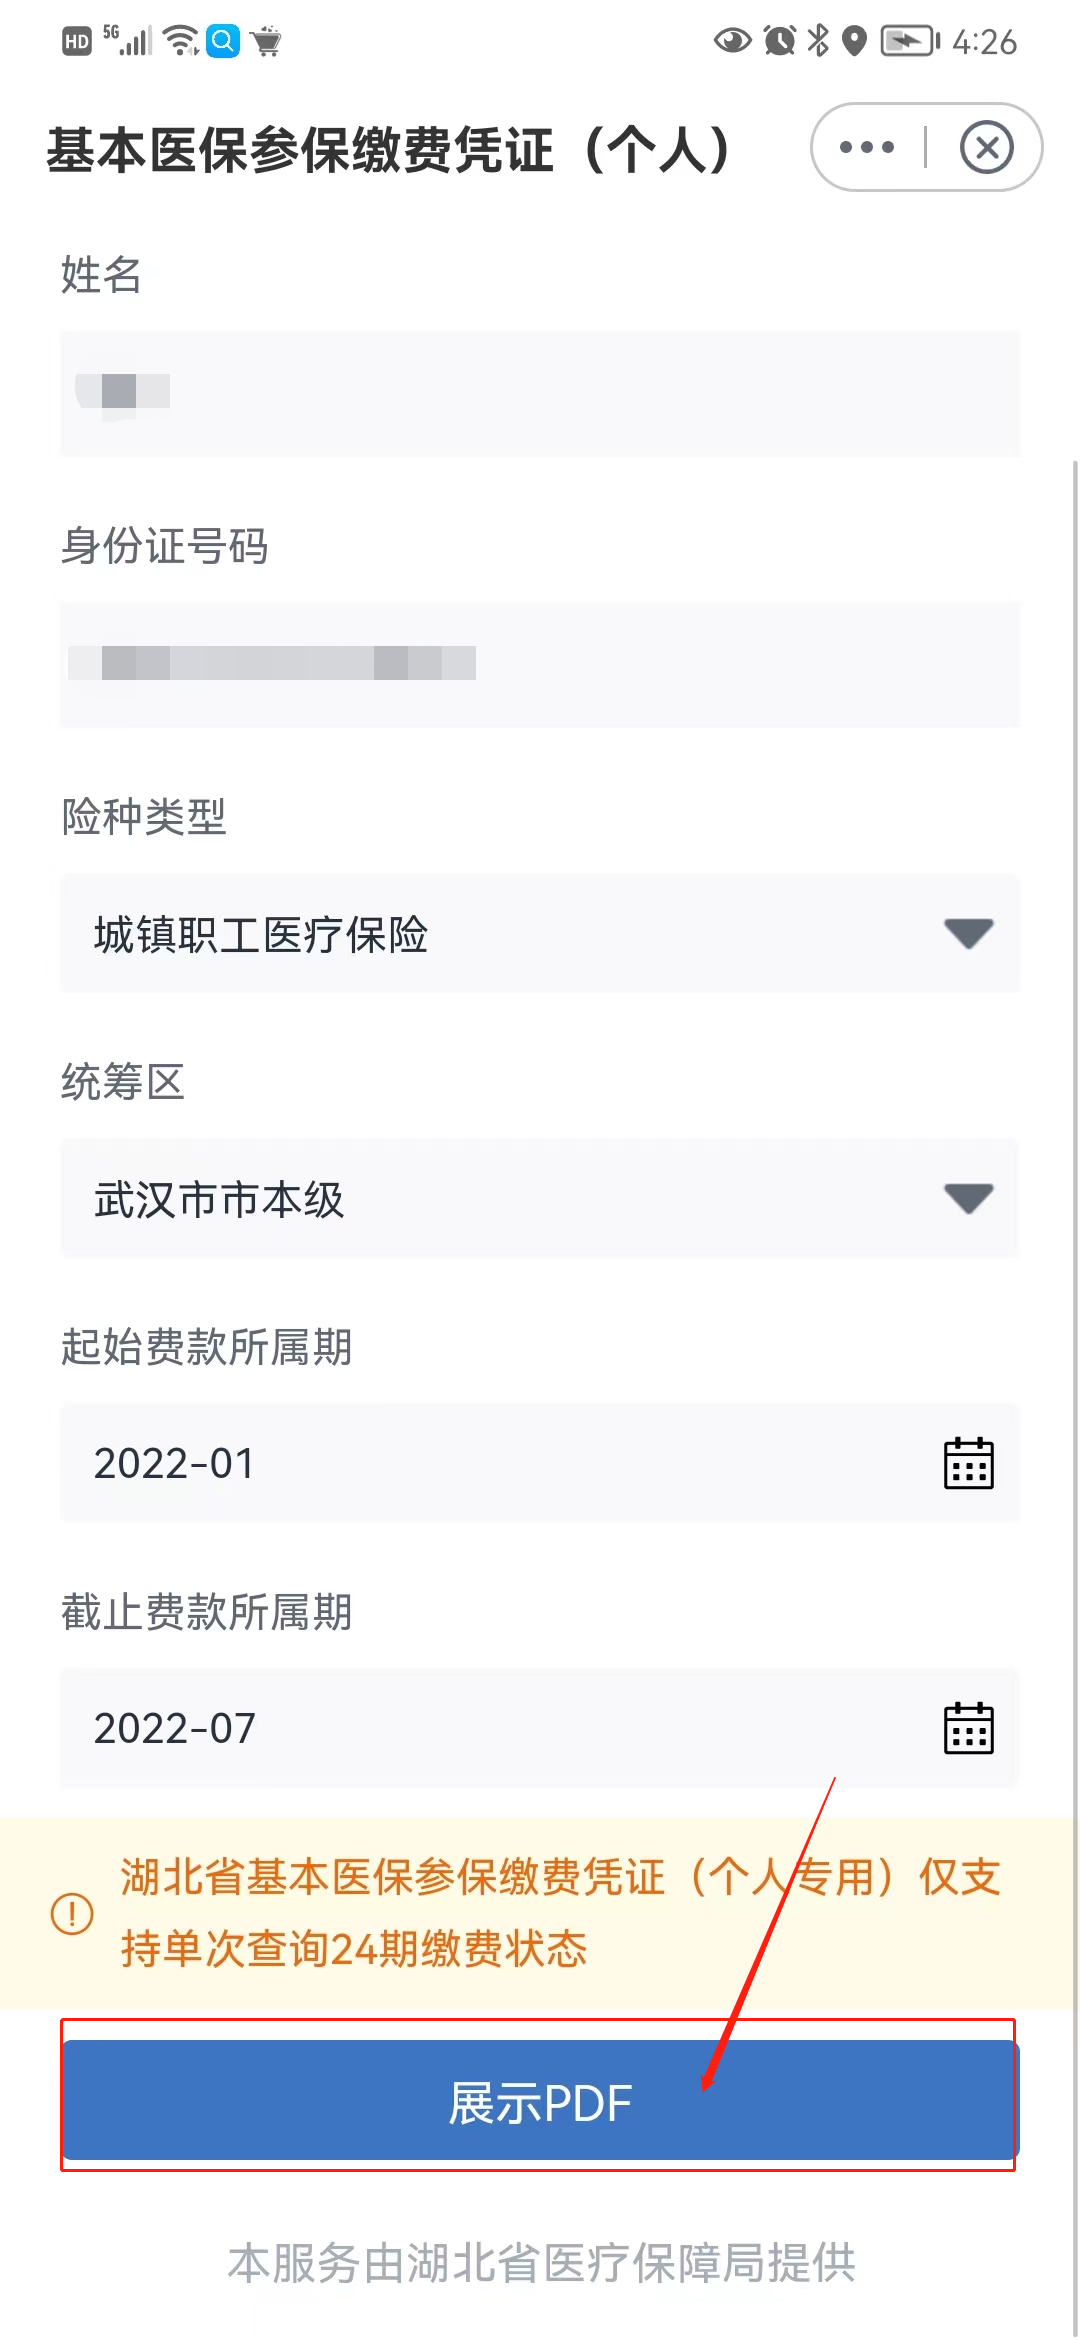
Task: Expand the insurance type dropdown arrow
Action: (968, 933)
